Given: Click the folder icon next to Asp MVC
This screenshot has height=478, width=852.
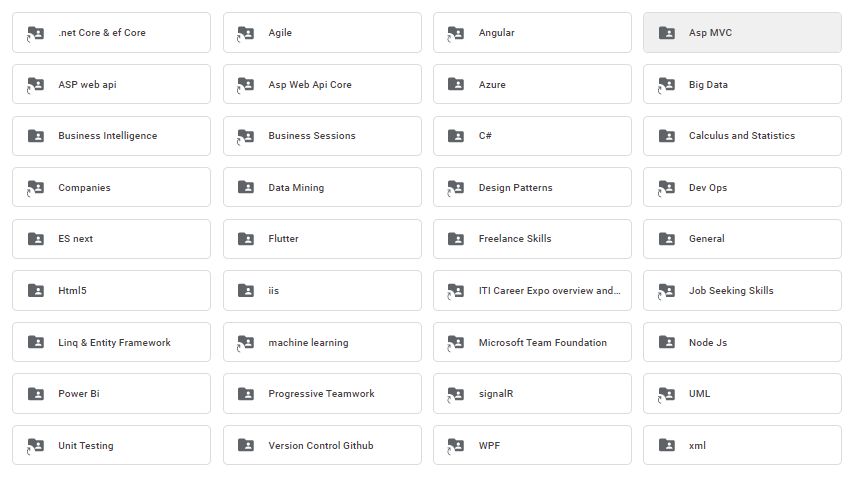Looking at the screenshot, I should pos(666,33).
